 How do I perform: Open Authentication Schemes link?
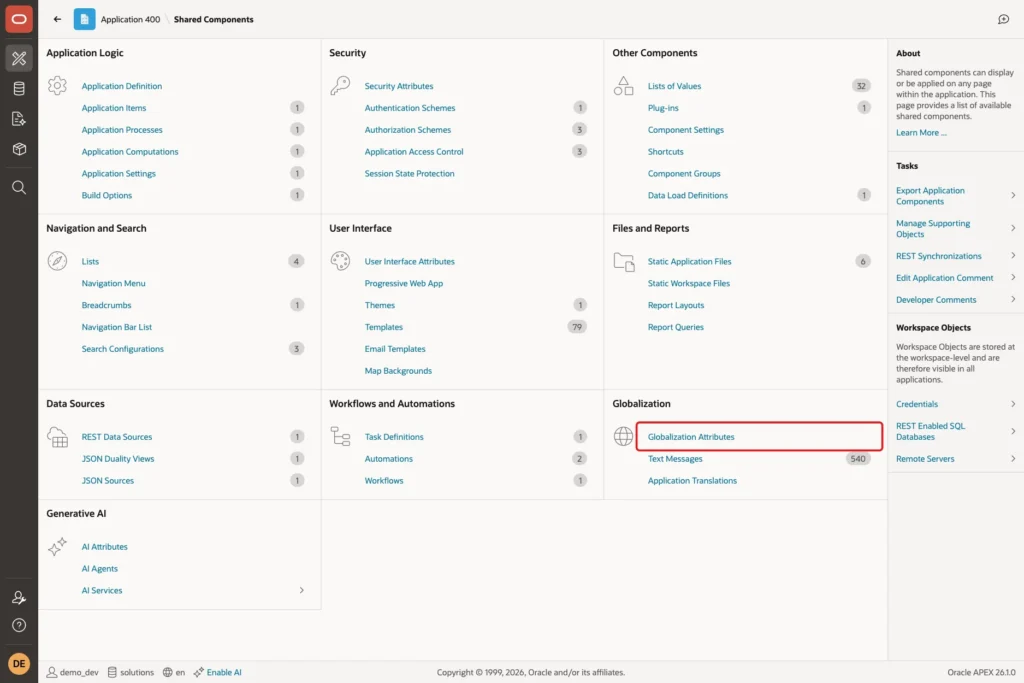409,108
